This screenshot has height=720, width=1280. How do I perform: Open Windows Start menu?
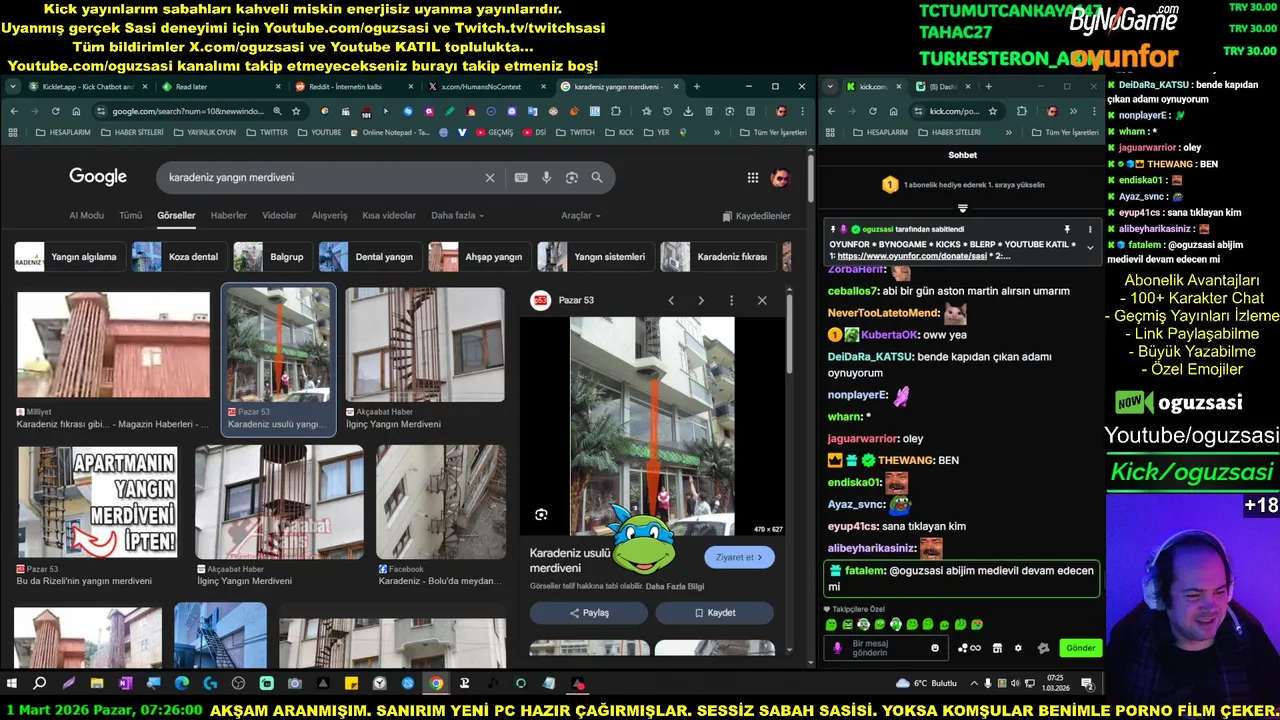point(12,684)
